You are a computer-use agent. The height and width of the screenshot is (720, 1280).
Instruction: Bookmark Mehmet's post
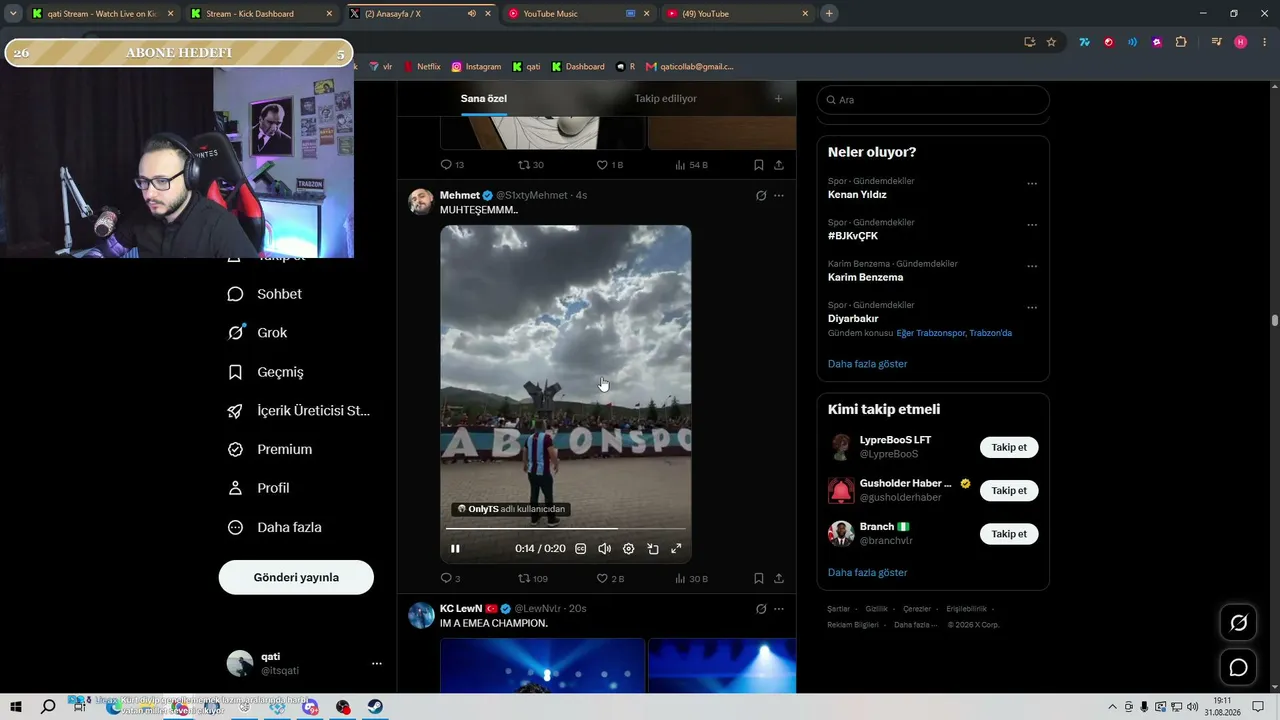point(759,578)
